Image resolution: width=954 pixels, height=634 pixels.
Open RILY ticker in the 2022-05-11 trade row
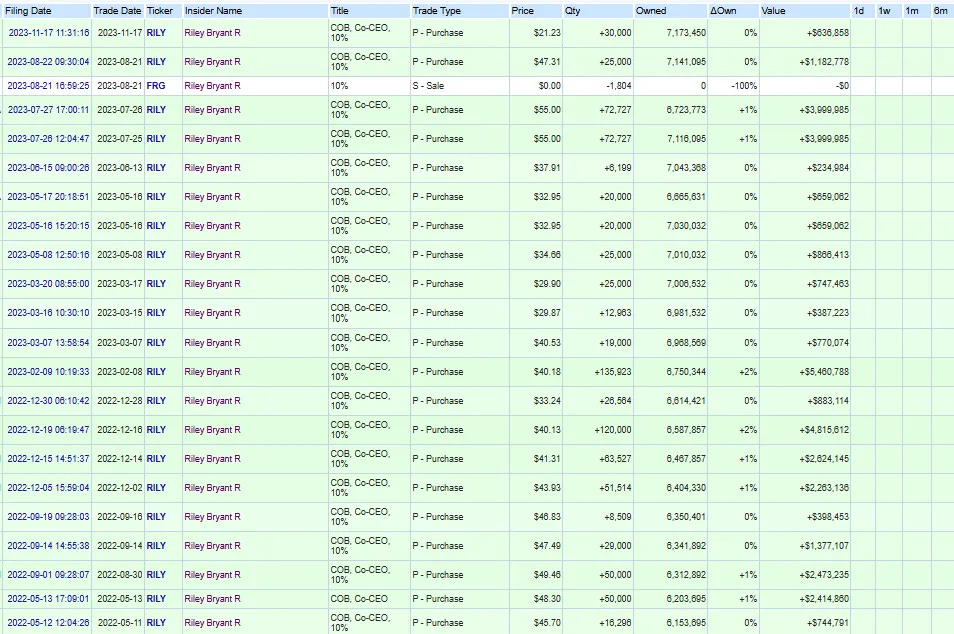pyautogui.click(x=156, y=622)
